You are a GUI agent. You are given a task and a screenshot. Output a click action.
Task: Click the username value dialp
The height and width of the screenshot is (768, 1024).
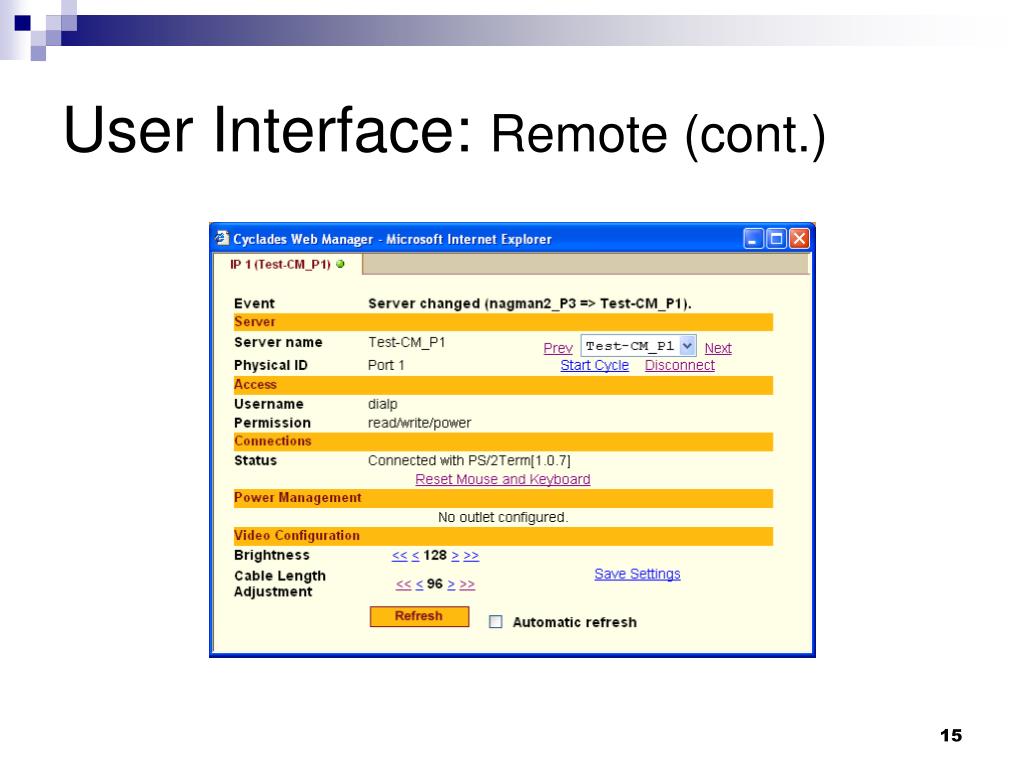pos(383,404)
